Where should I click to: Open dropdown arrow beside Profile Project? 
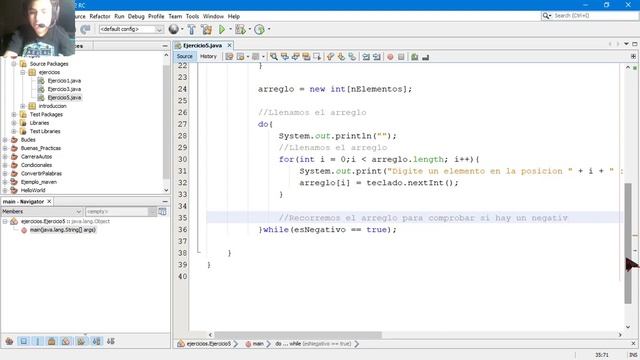[269, 29]
